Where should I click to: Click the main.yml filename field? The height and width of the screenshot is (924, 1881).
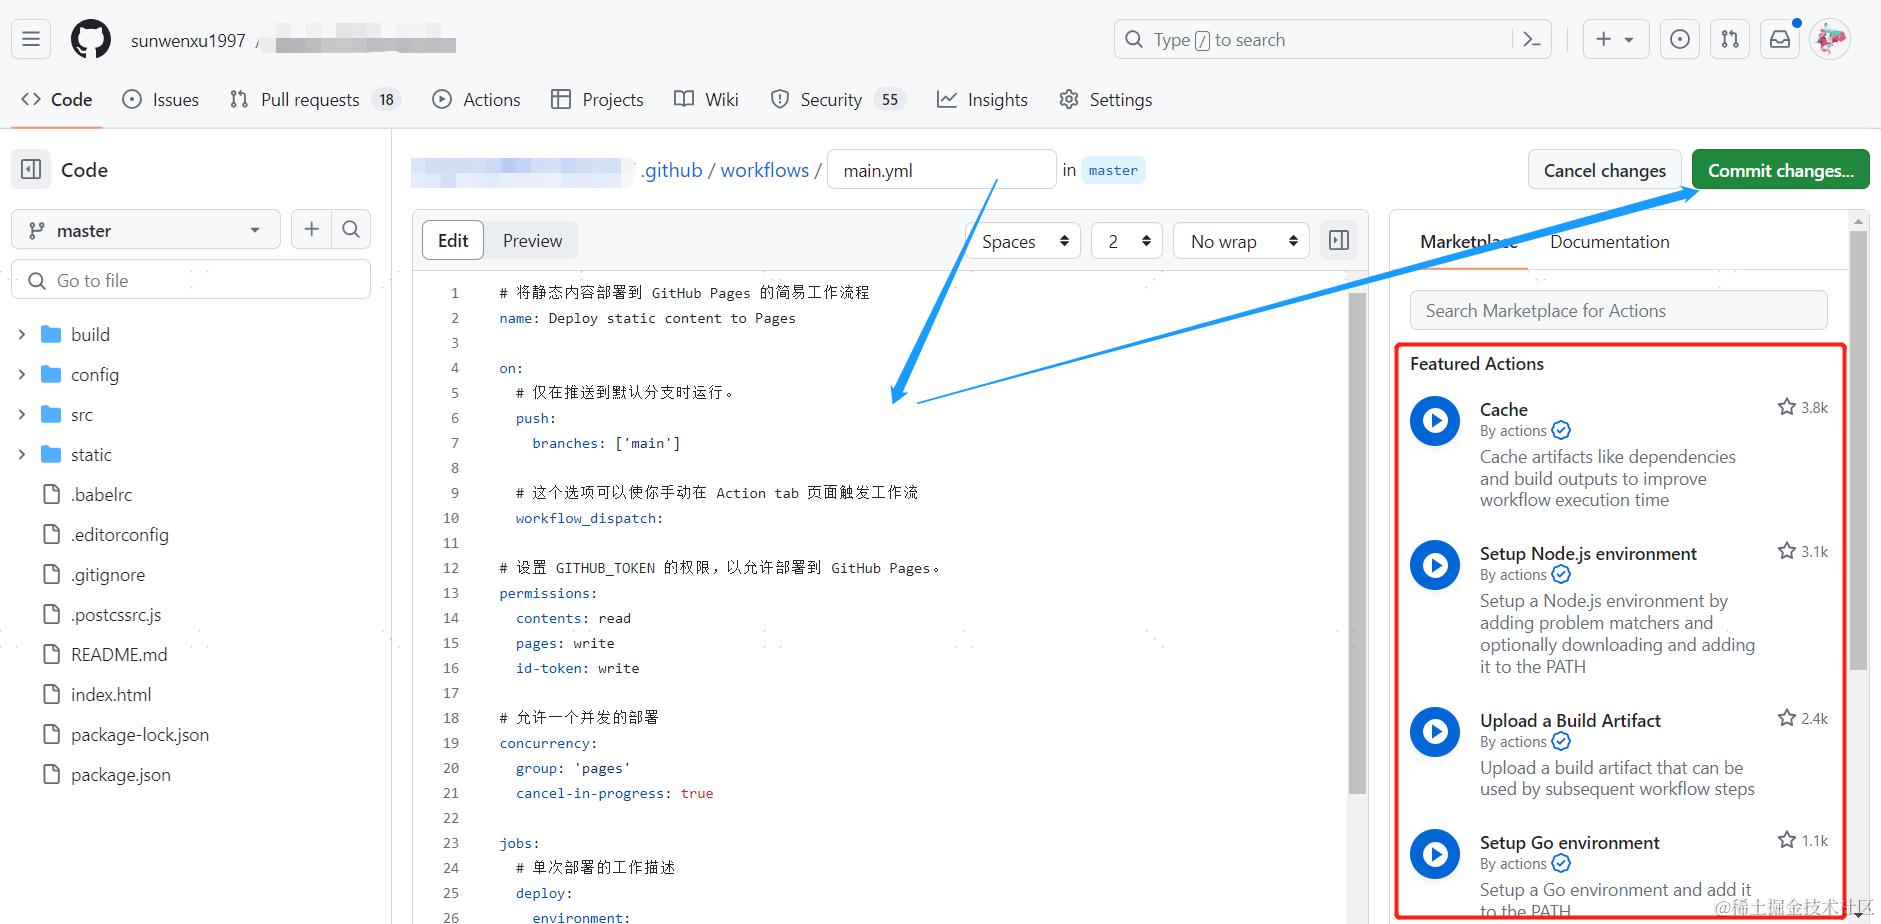(942, 170)
